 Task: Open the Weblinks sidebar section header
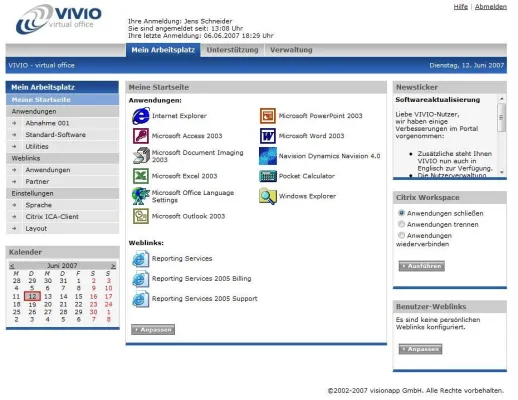[62, 158]
